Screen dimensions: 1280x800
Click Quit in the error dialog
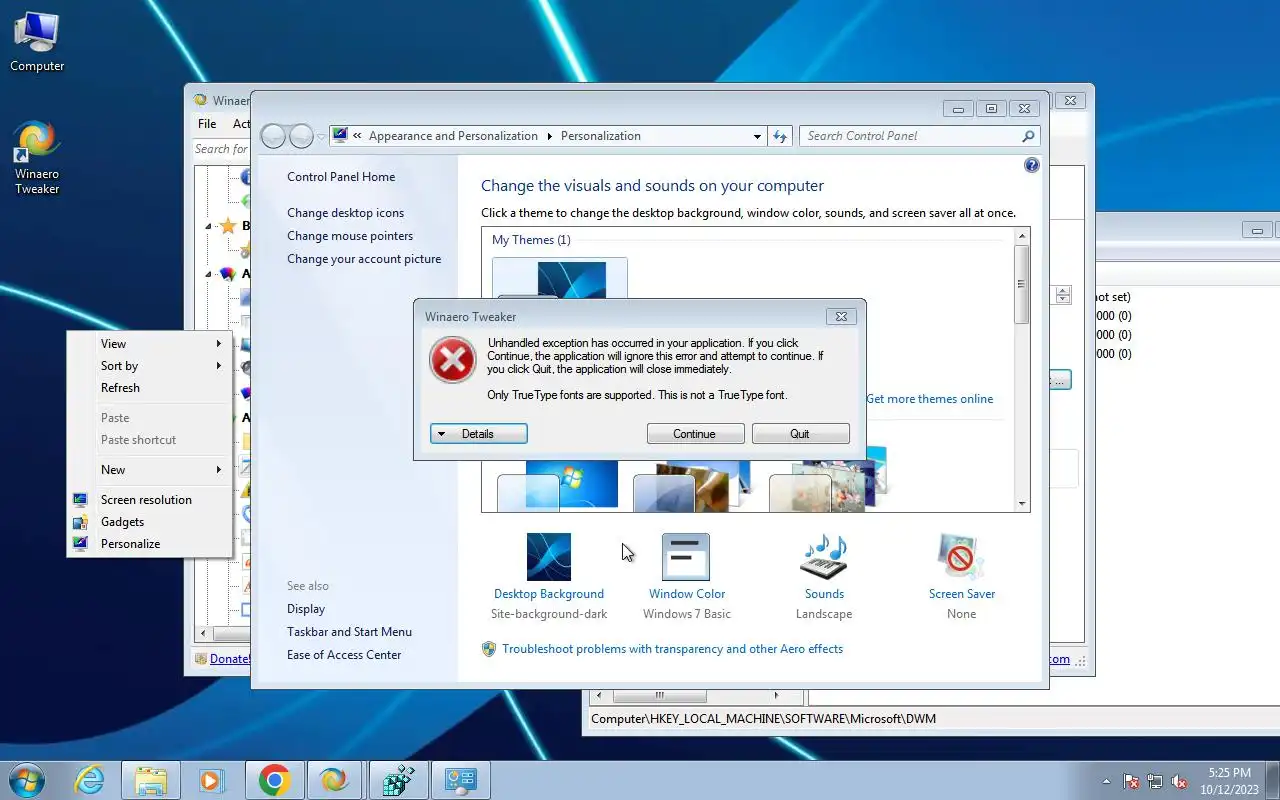coord(800,434)
